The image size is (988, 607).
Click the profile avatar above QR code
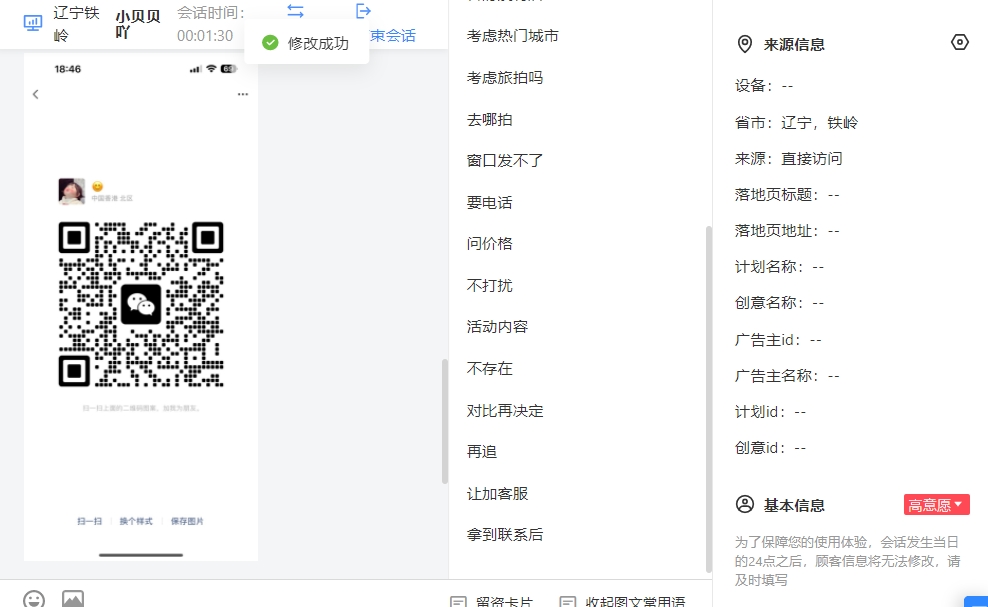(x=71, y=191)
